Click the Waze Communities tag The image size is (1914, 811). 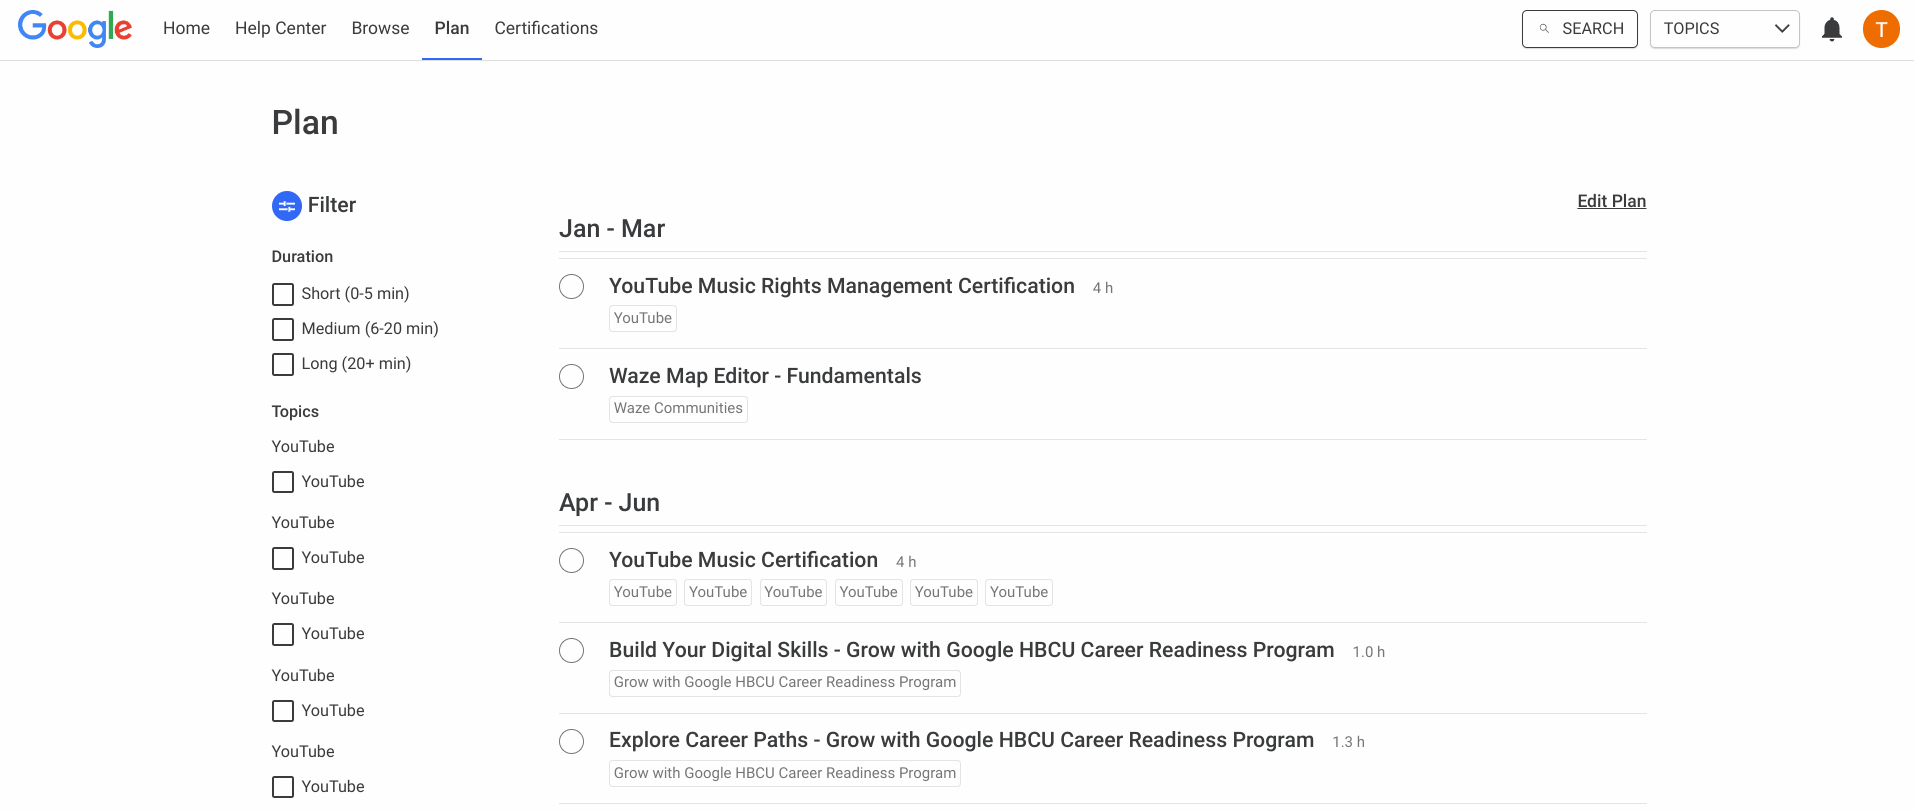coord(678,409)
